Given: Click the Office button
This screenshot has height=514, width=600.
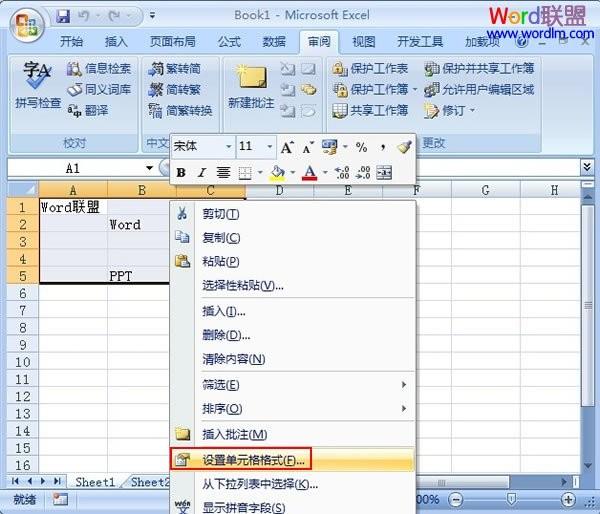Looking at the screenshot, I should pos(27,26).
